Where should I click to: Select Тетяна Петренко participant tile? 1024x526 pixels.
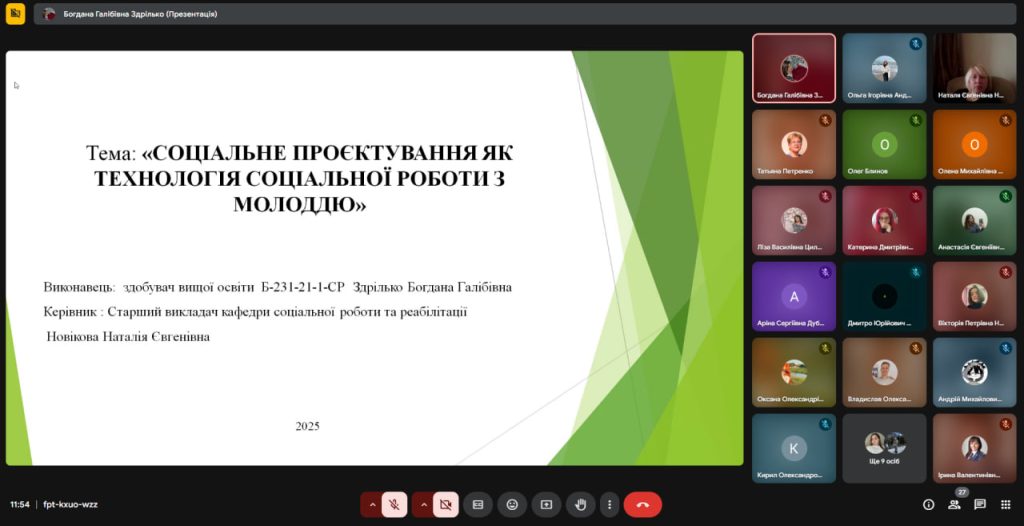[794, 145]
